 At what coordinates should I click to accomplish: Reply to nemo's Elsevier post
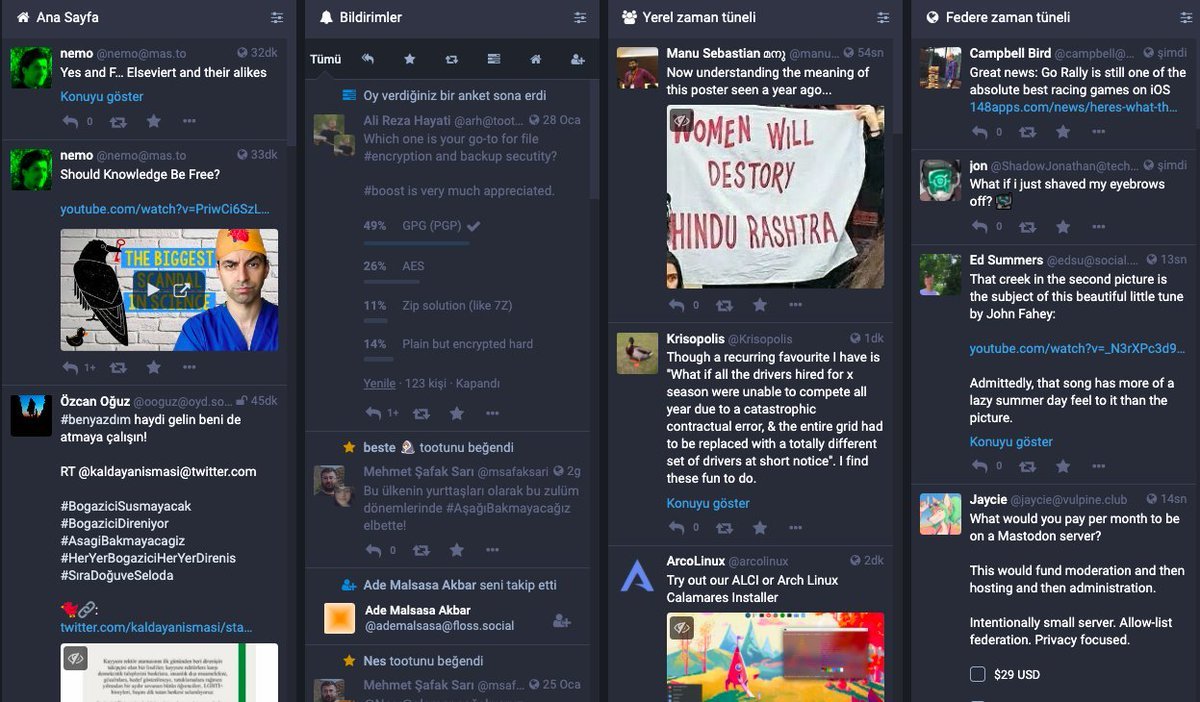coord(70,121)
